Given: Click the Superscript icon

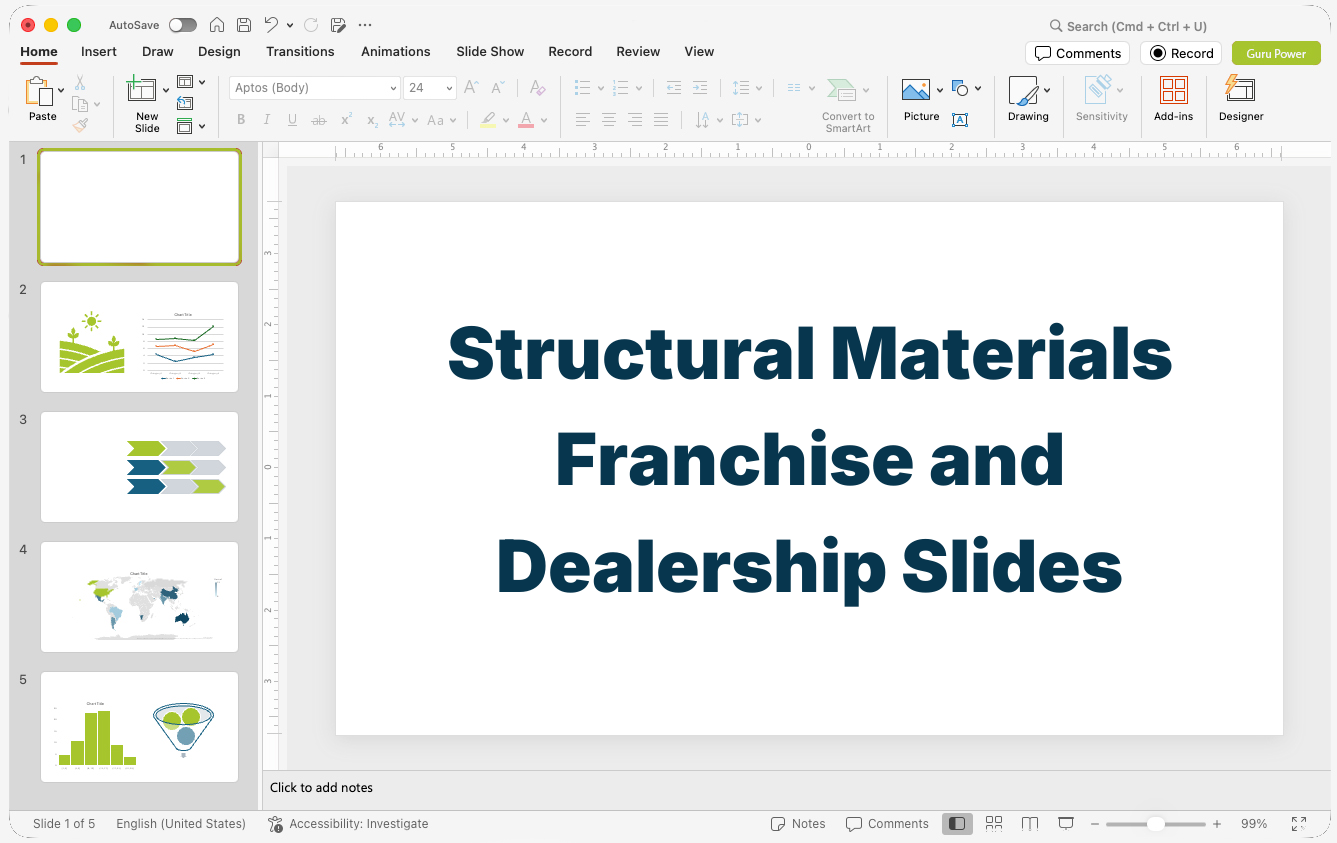Looking at the screenshot, I should click(x=346, y=120).
